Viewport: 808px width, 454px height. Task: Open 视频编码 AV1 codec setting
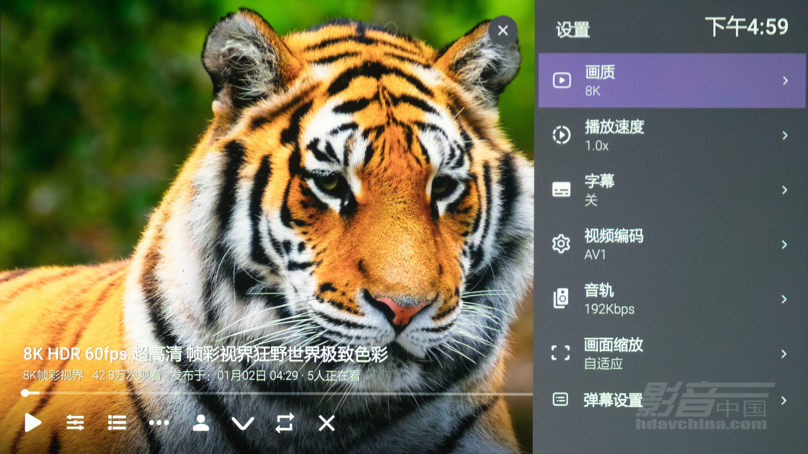click(x=671, y=245)
